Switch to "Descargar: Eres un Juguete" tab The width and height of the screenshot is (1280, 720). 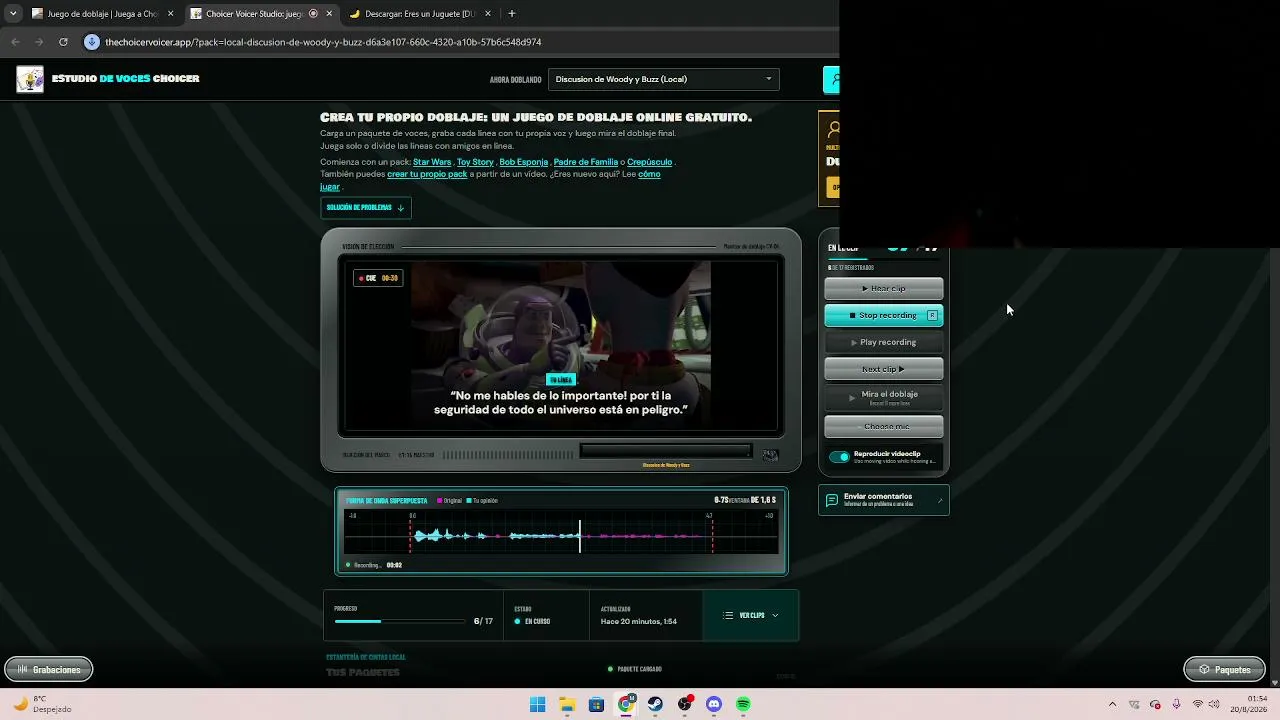point(422,14)
